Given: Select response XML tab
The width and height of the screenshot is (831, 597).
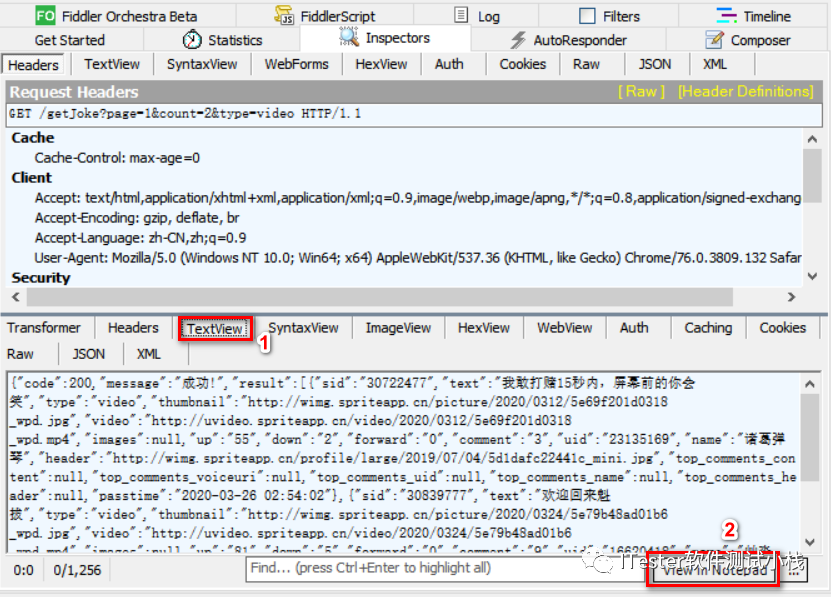Looking at the screenshot, I should point(148,354).
